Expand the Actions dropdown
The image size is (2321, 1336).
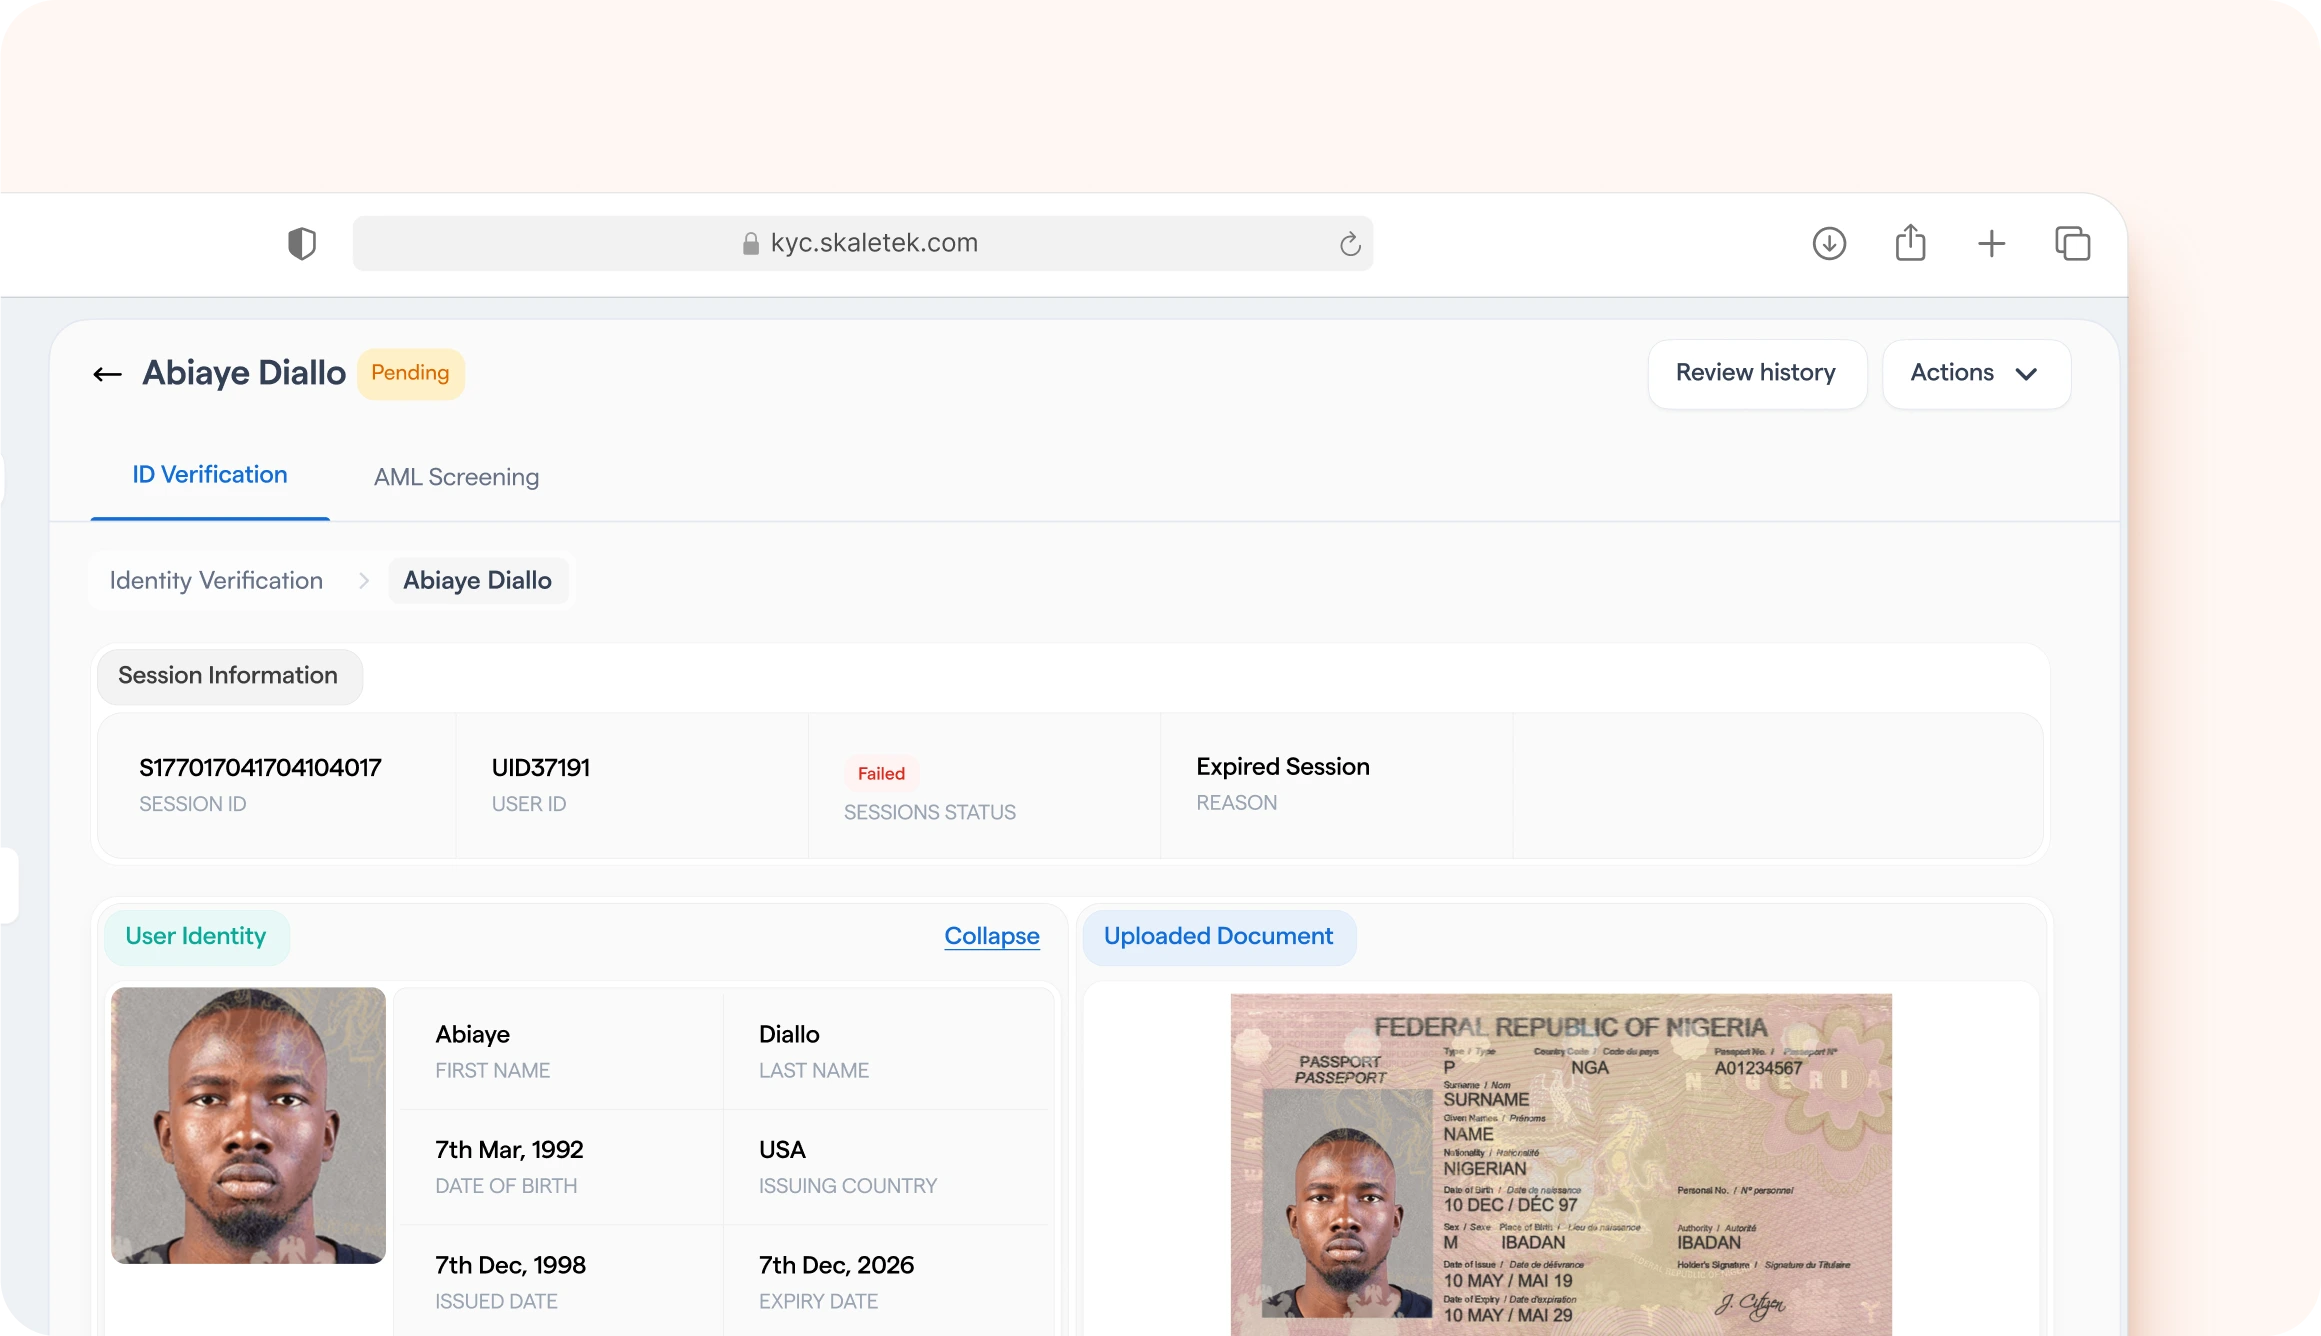click(1975, 373)
